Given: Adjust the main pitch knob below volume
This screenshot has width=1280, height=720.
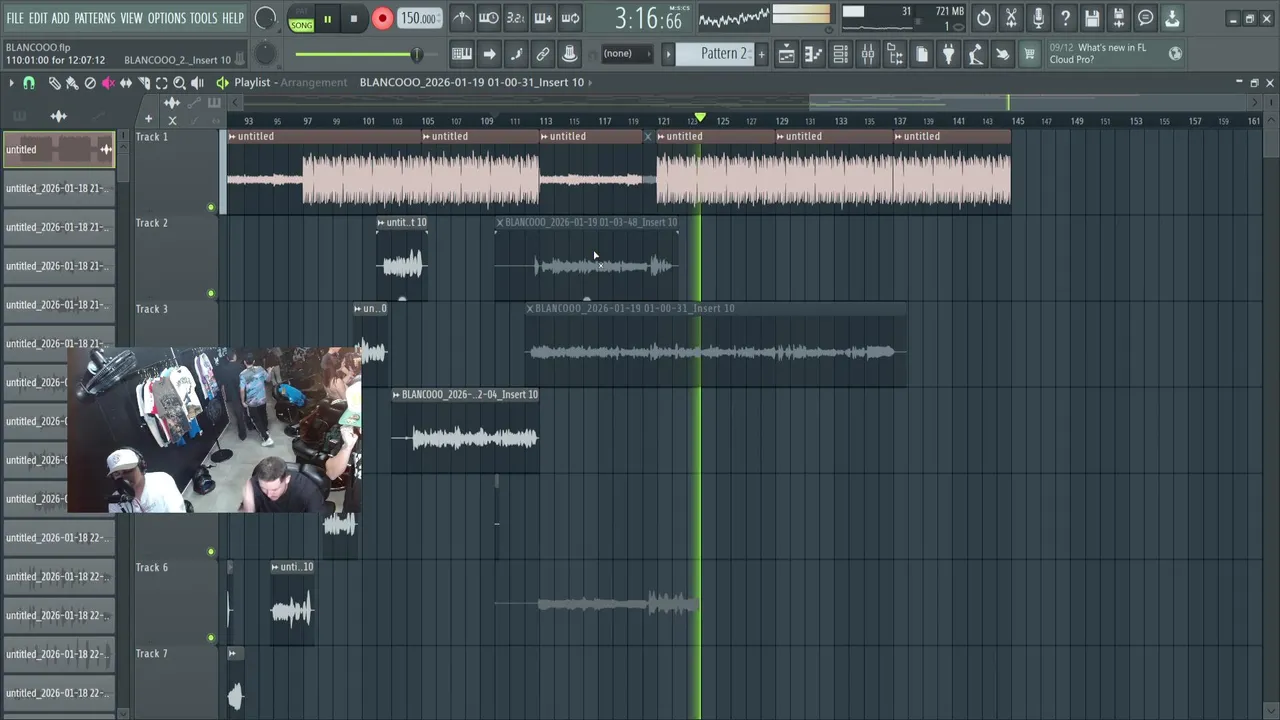Looking at the screenshot, I should (x=265, y=54).
